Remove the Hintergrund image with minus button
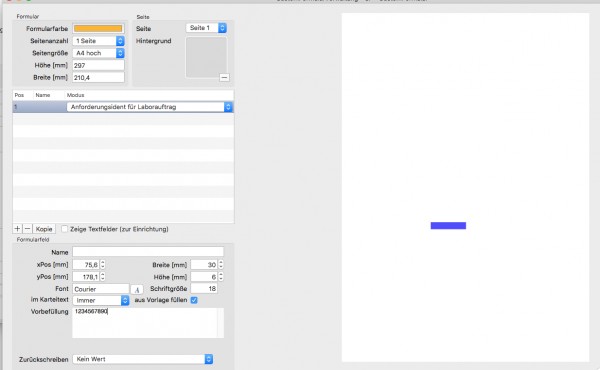 point(224,78)
